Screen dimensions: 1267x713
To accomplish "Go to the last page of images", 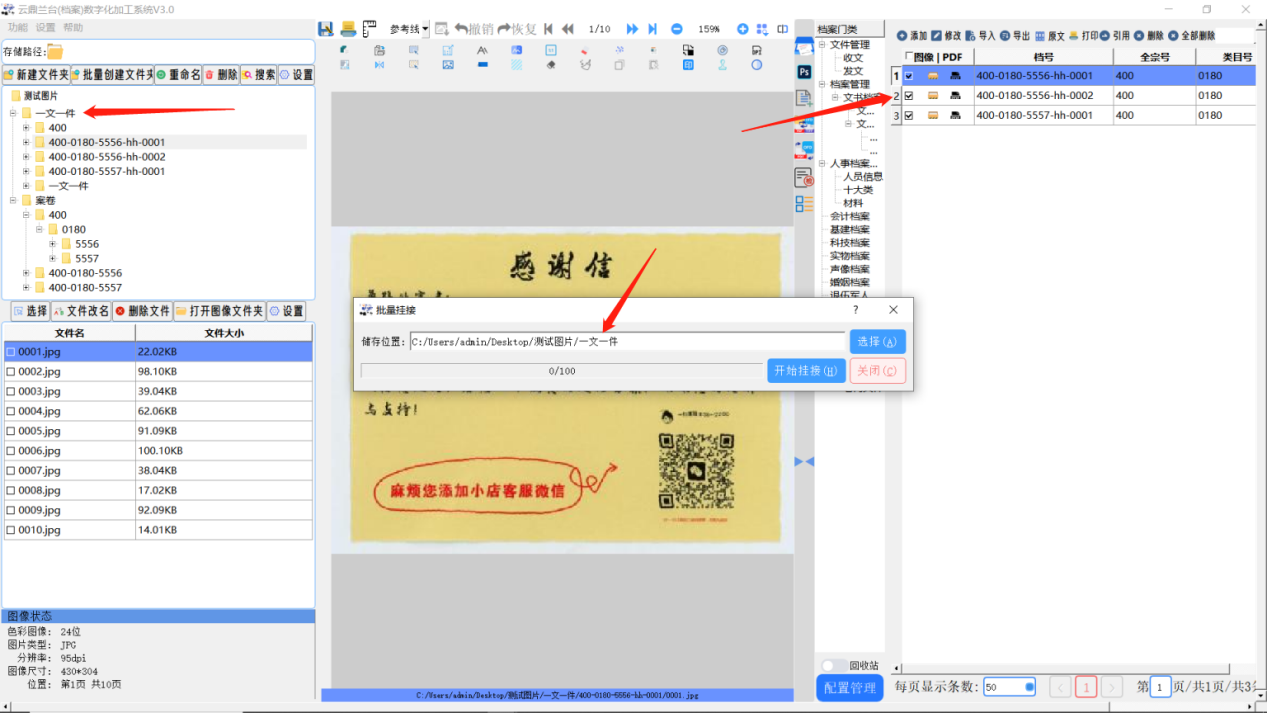I will click(x=653, y=29).
